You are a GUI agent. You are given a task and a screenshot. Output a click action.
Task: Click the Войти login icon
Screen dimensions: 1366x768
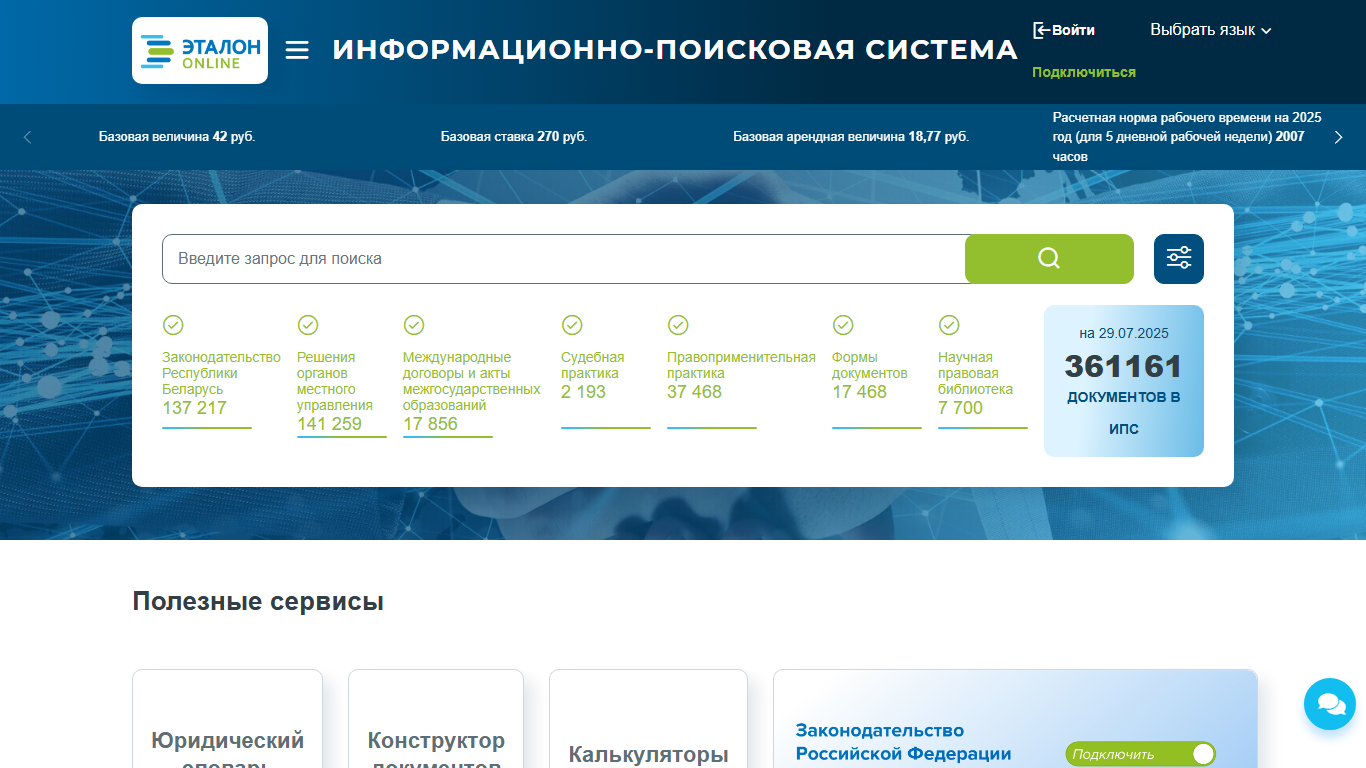(1041, 30)
